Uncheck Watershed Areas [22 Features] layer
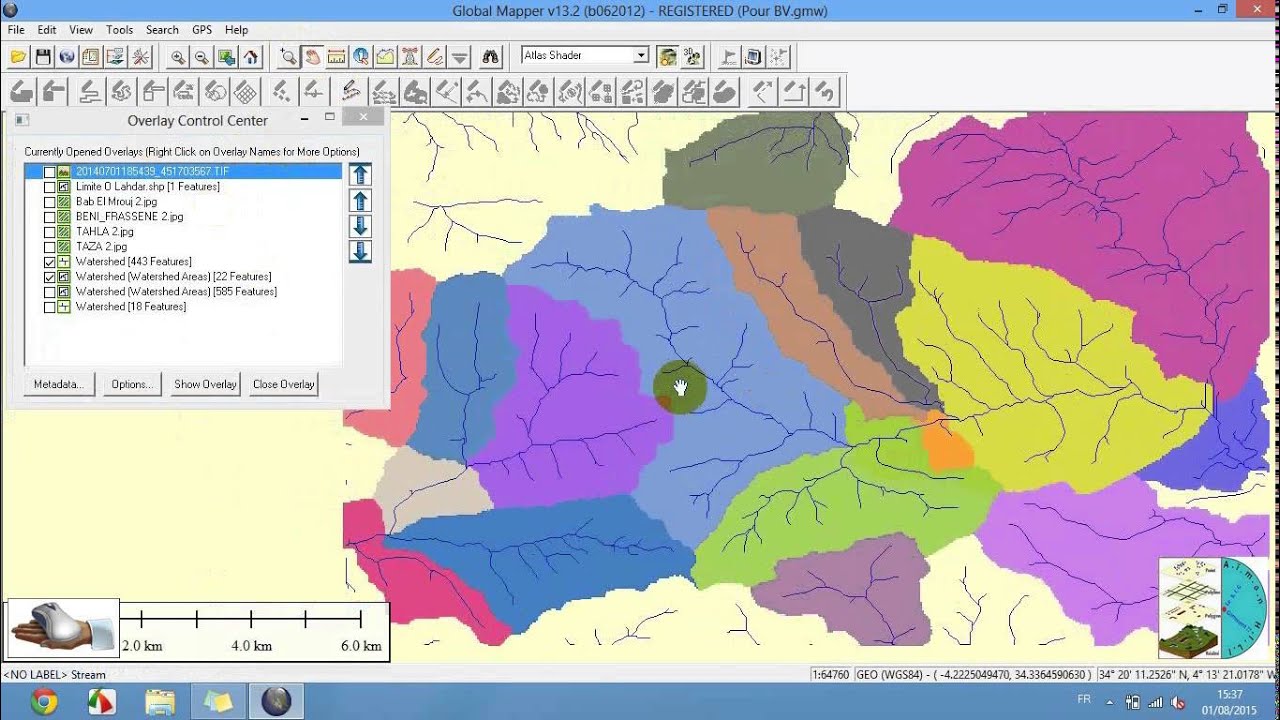The image size is (1280, 720). coord(49,277)
